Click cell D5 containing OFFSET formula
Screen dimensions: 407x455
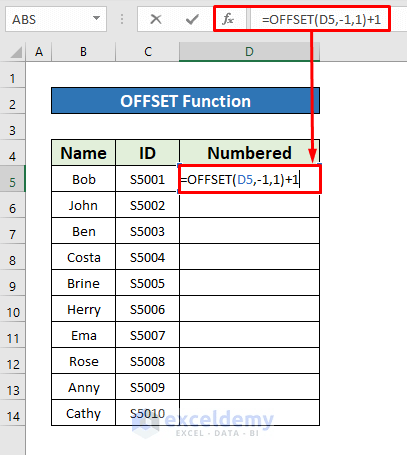(249, 179)
